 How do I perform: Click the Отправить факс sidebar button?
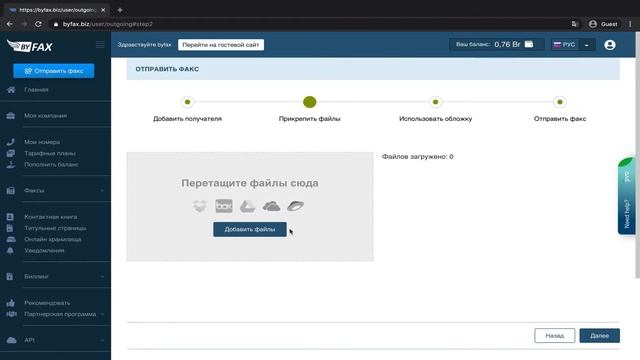pyautogui.click(x=53, y=71)
